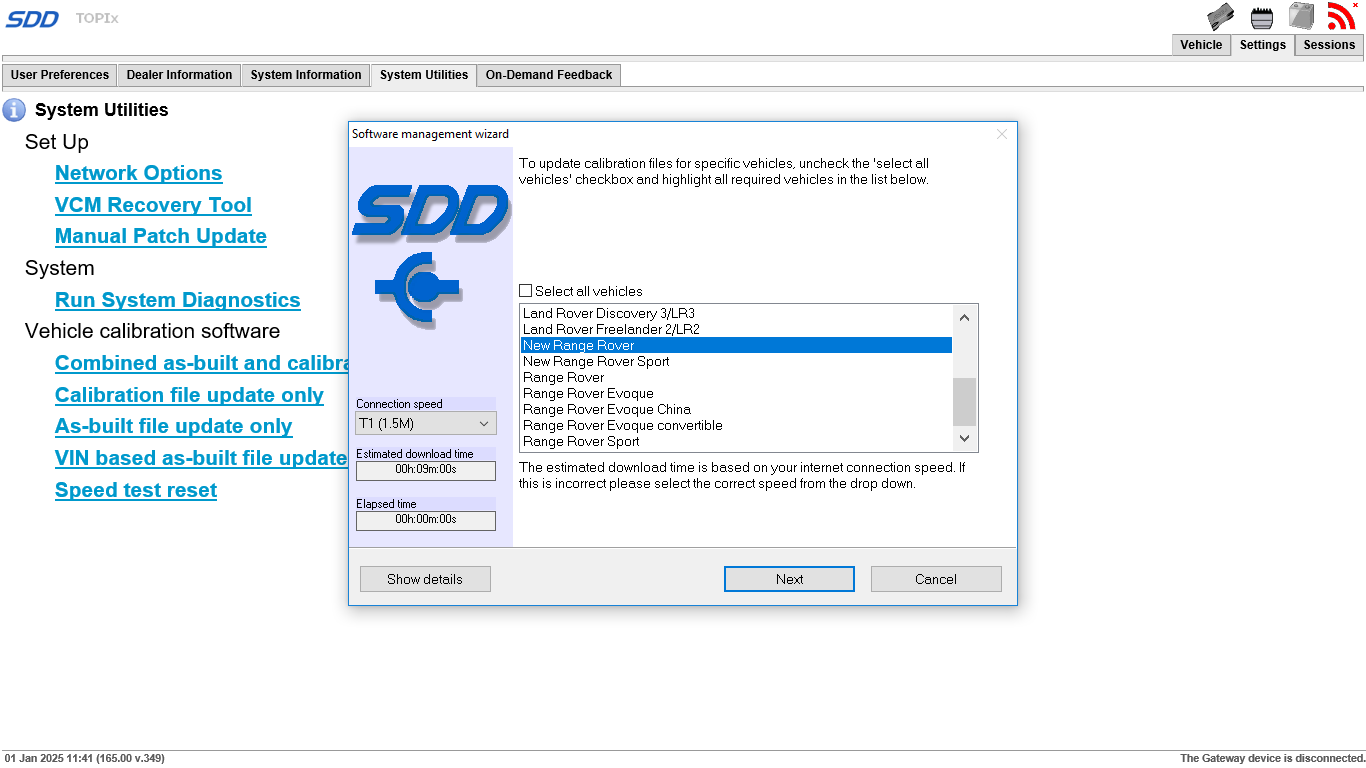Screen dimensions: 1366x768
Task: Open the TOPIx link in header
Action: tap(97, 18)
